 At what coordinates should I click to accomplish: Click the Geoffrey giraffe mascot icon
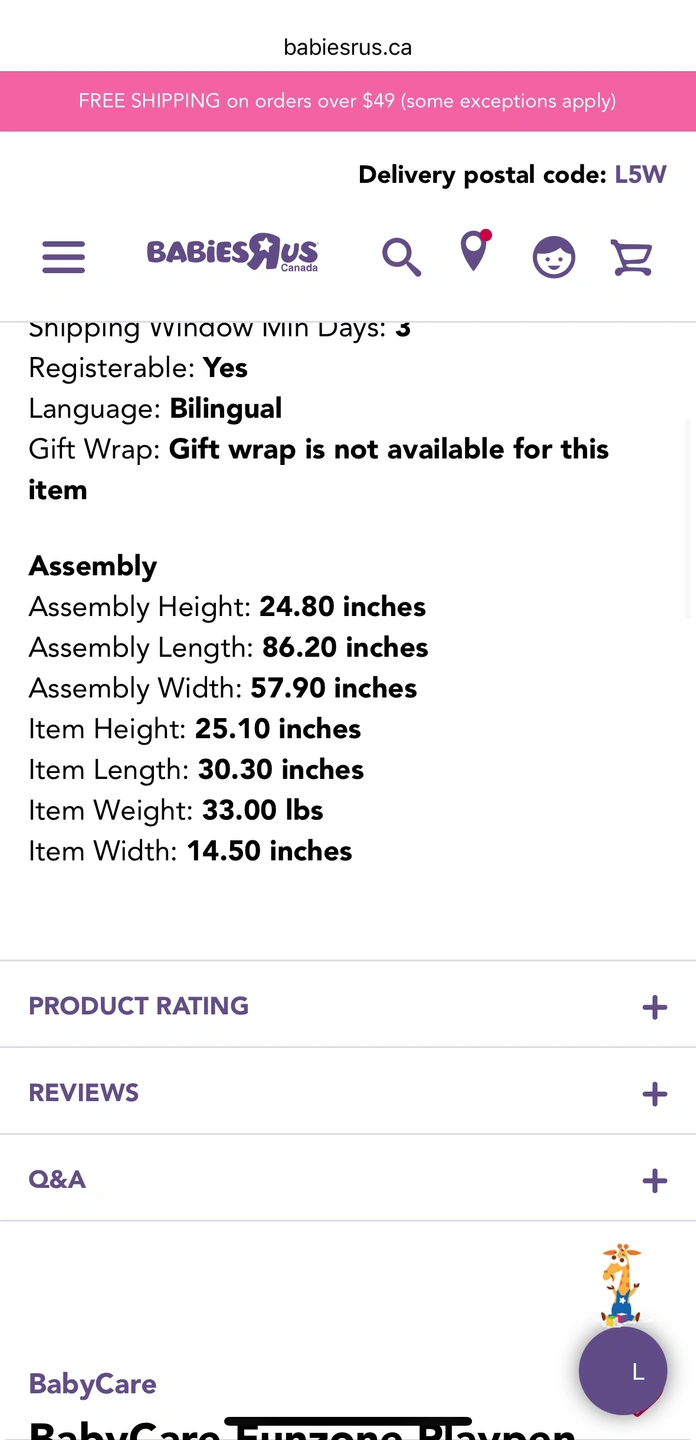click(621, 1284)
